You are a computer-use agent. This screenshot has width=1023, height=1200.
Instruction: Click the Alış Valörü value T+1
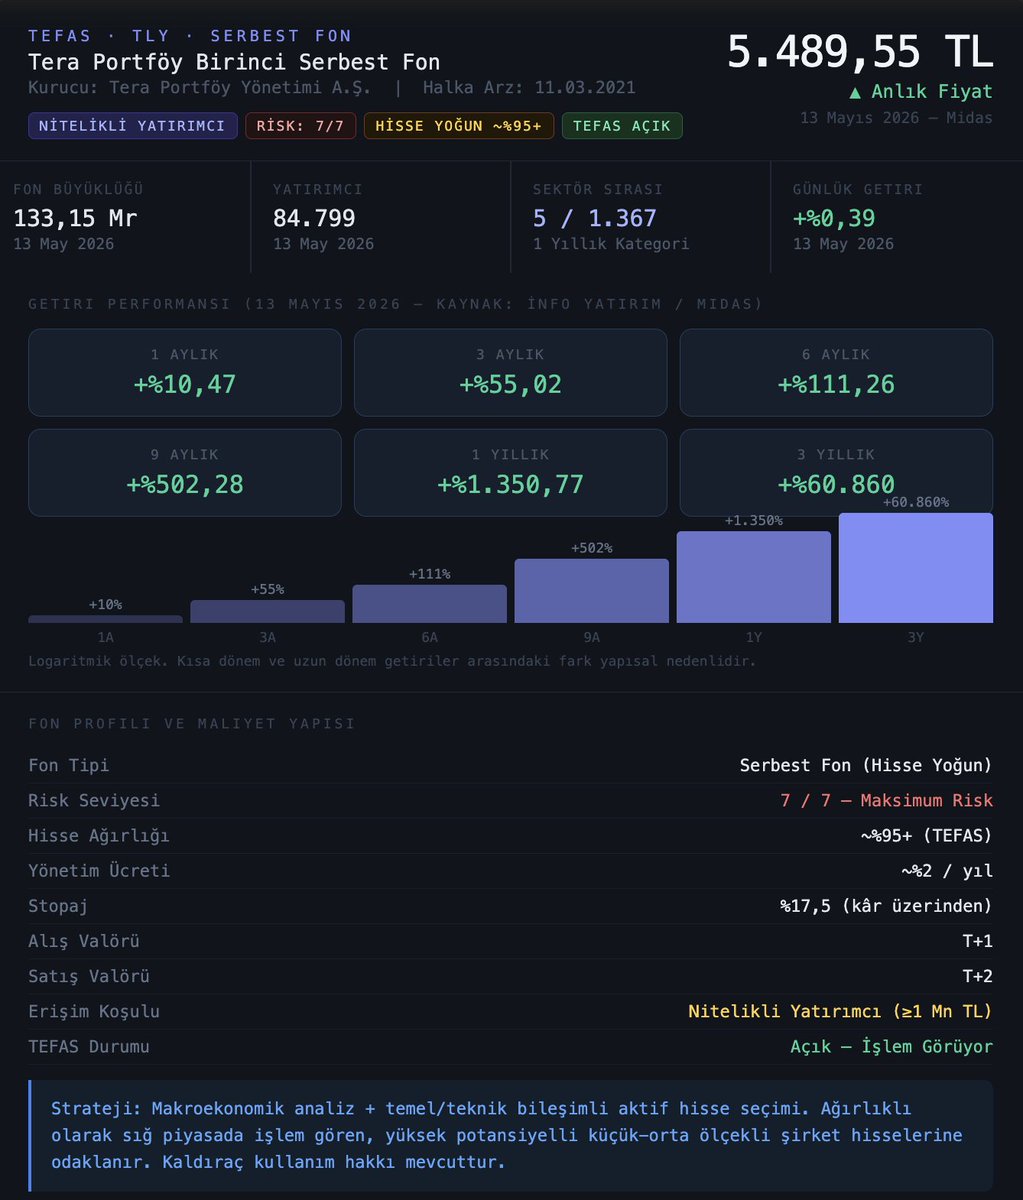point(978,941)
